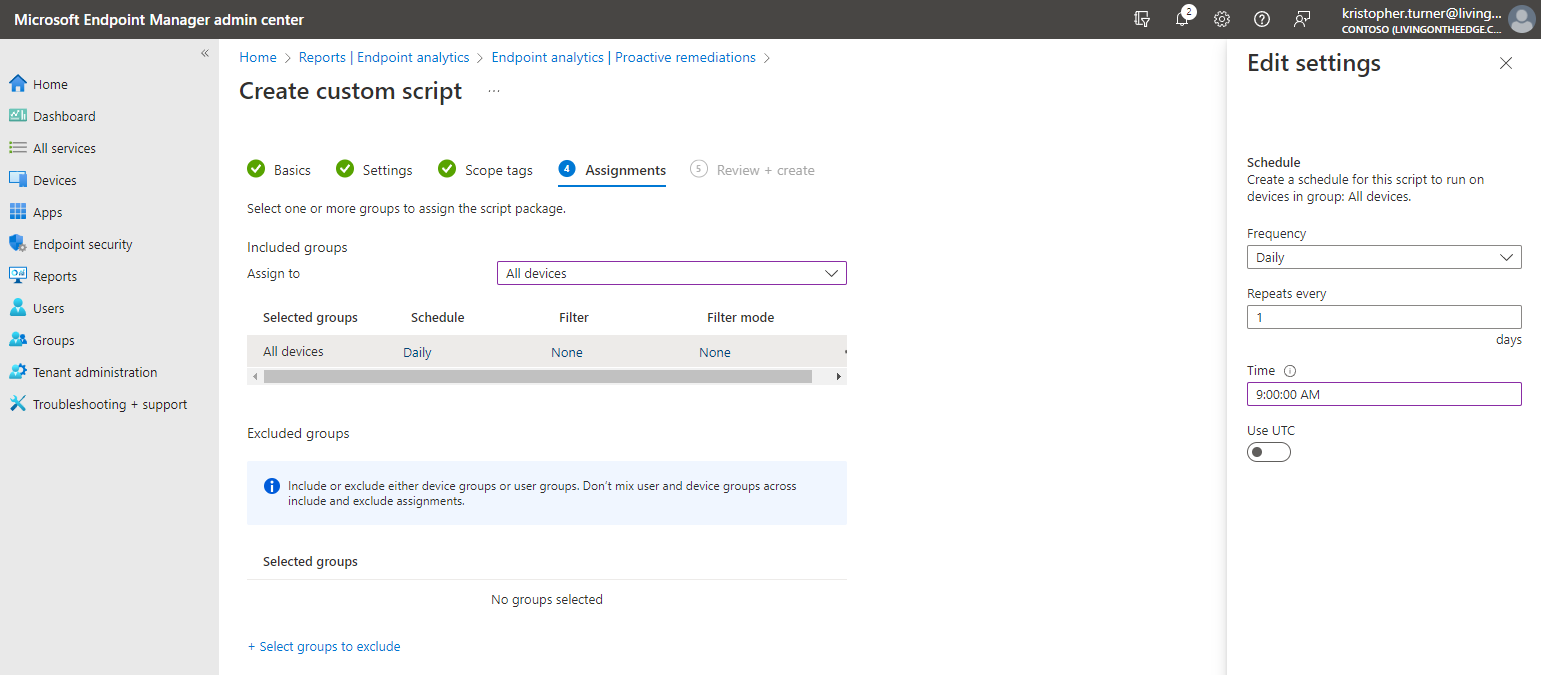Collapse the left navigation sidebar
1541x675 pixels.
tap(205, 53)
